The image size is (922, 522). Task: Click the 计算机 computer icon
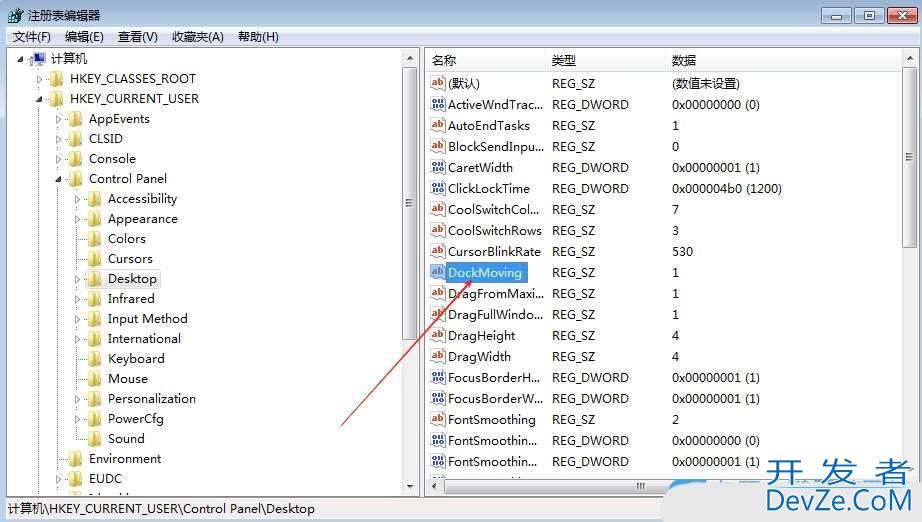[38, 59]
